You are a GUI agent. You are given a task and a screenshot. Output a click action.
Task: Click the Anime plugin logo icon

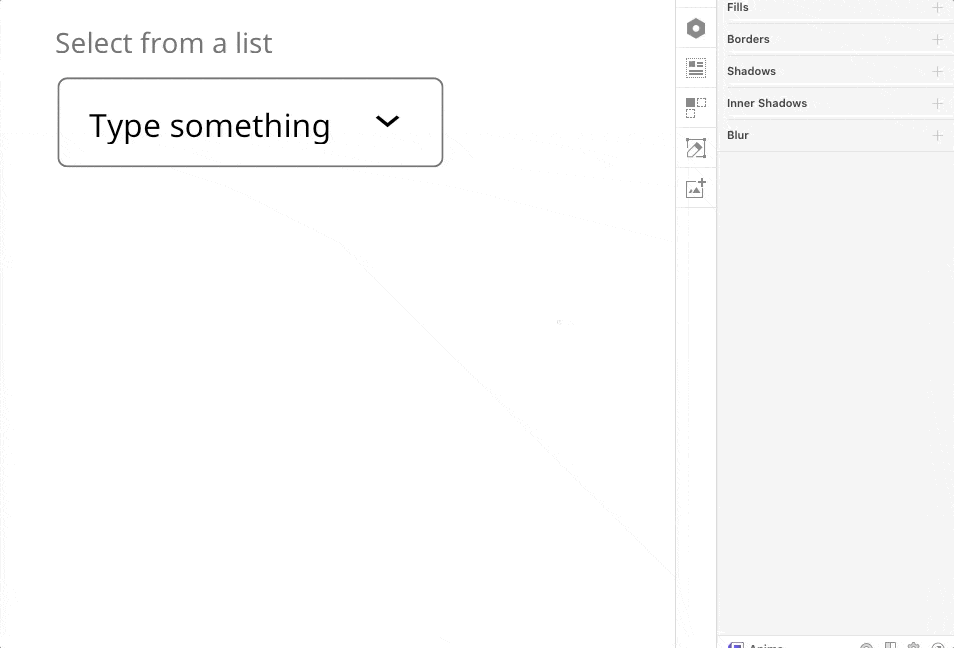click(736, 645)
